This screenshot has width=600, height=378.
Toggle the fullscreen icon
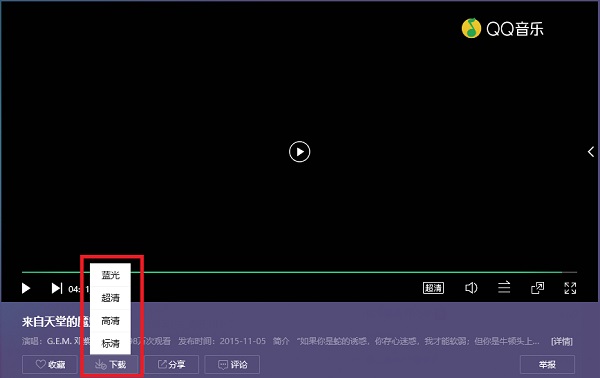pos(570,288)
